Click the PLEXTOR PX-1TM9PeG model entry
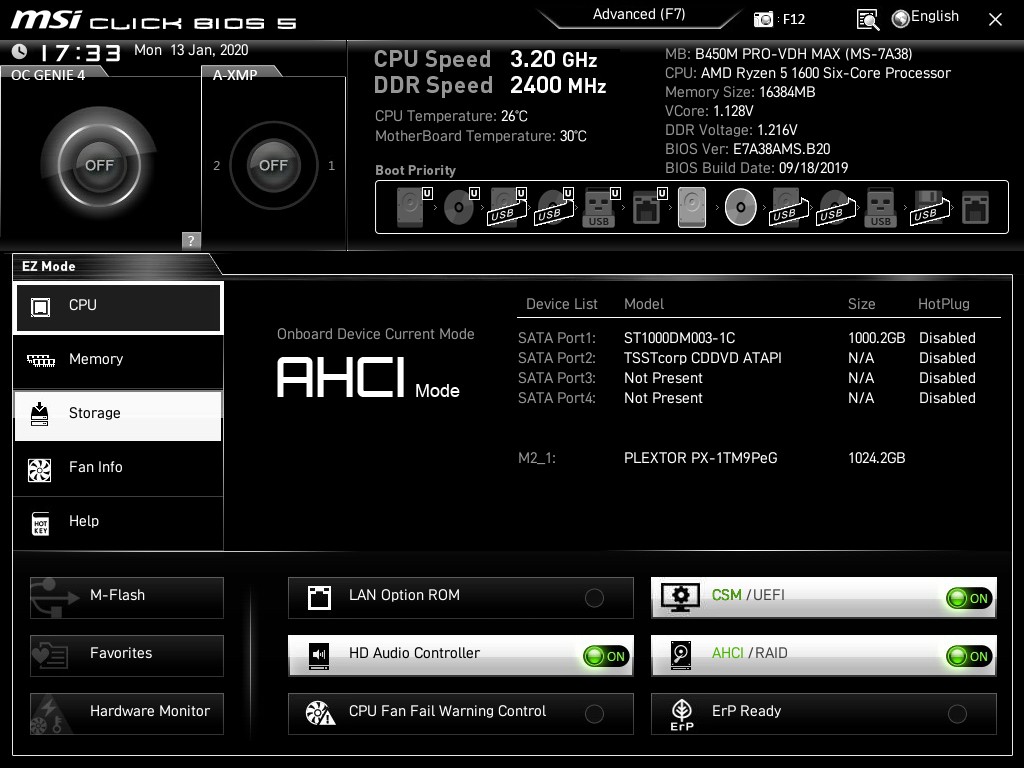Viewport: 1024px width, 768px height. 701,458
